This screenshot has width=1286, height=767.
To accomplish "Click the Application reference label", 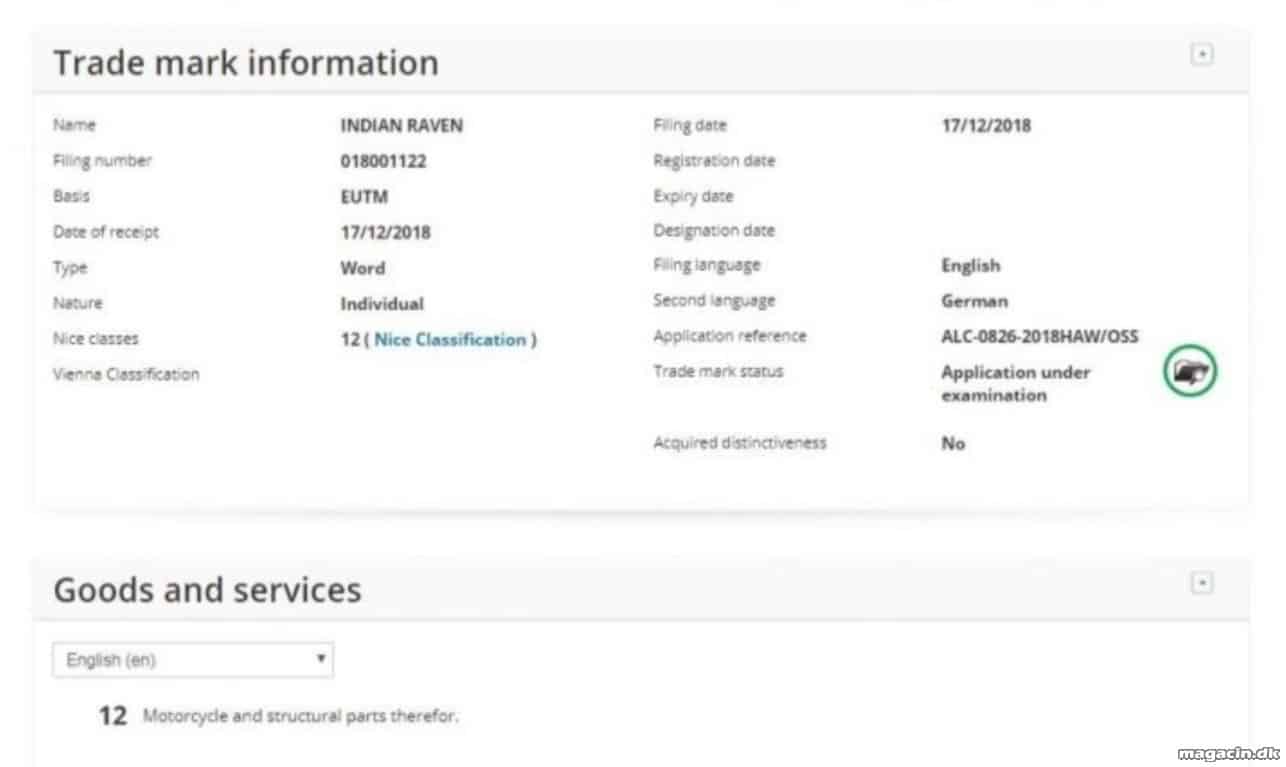I will click(x=729, y=336).
